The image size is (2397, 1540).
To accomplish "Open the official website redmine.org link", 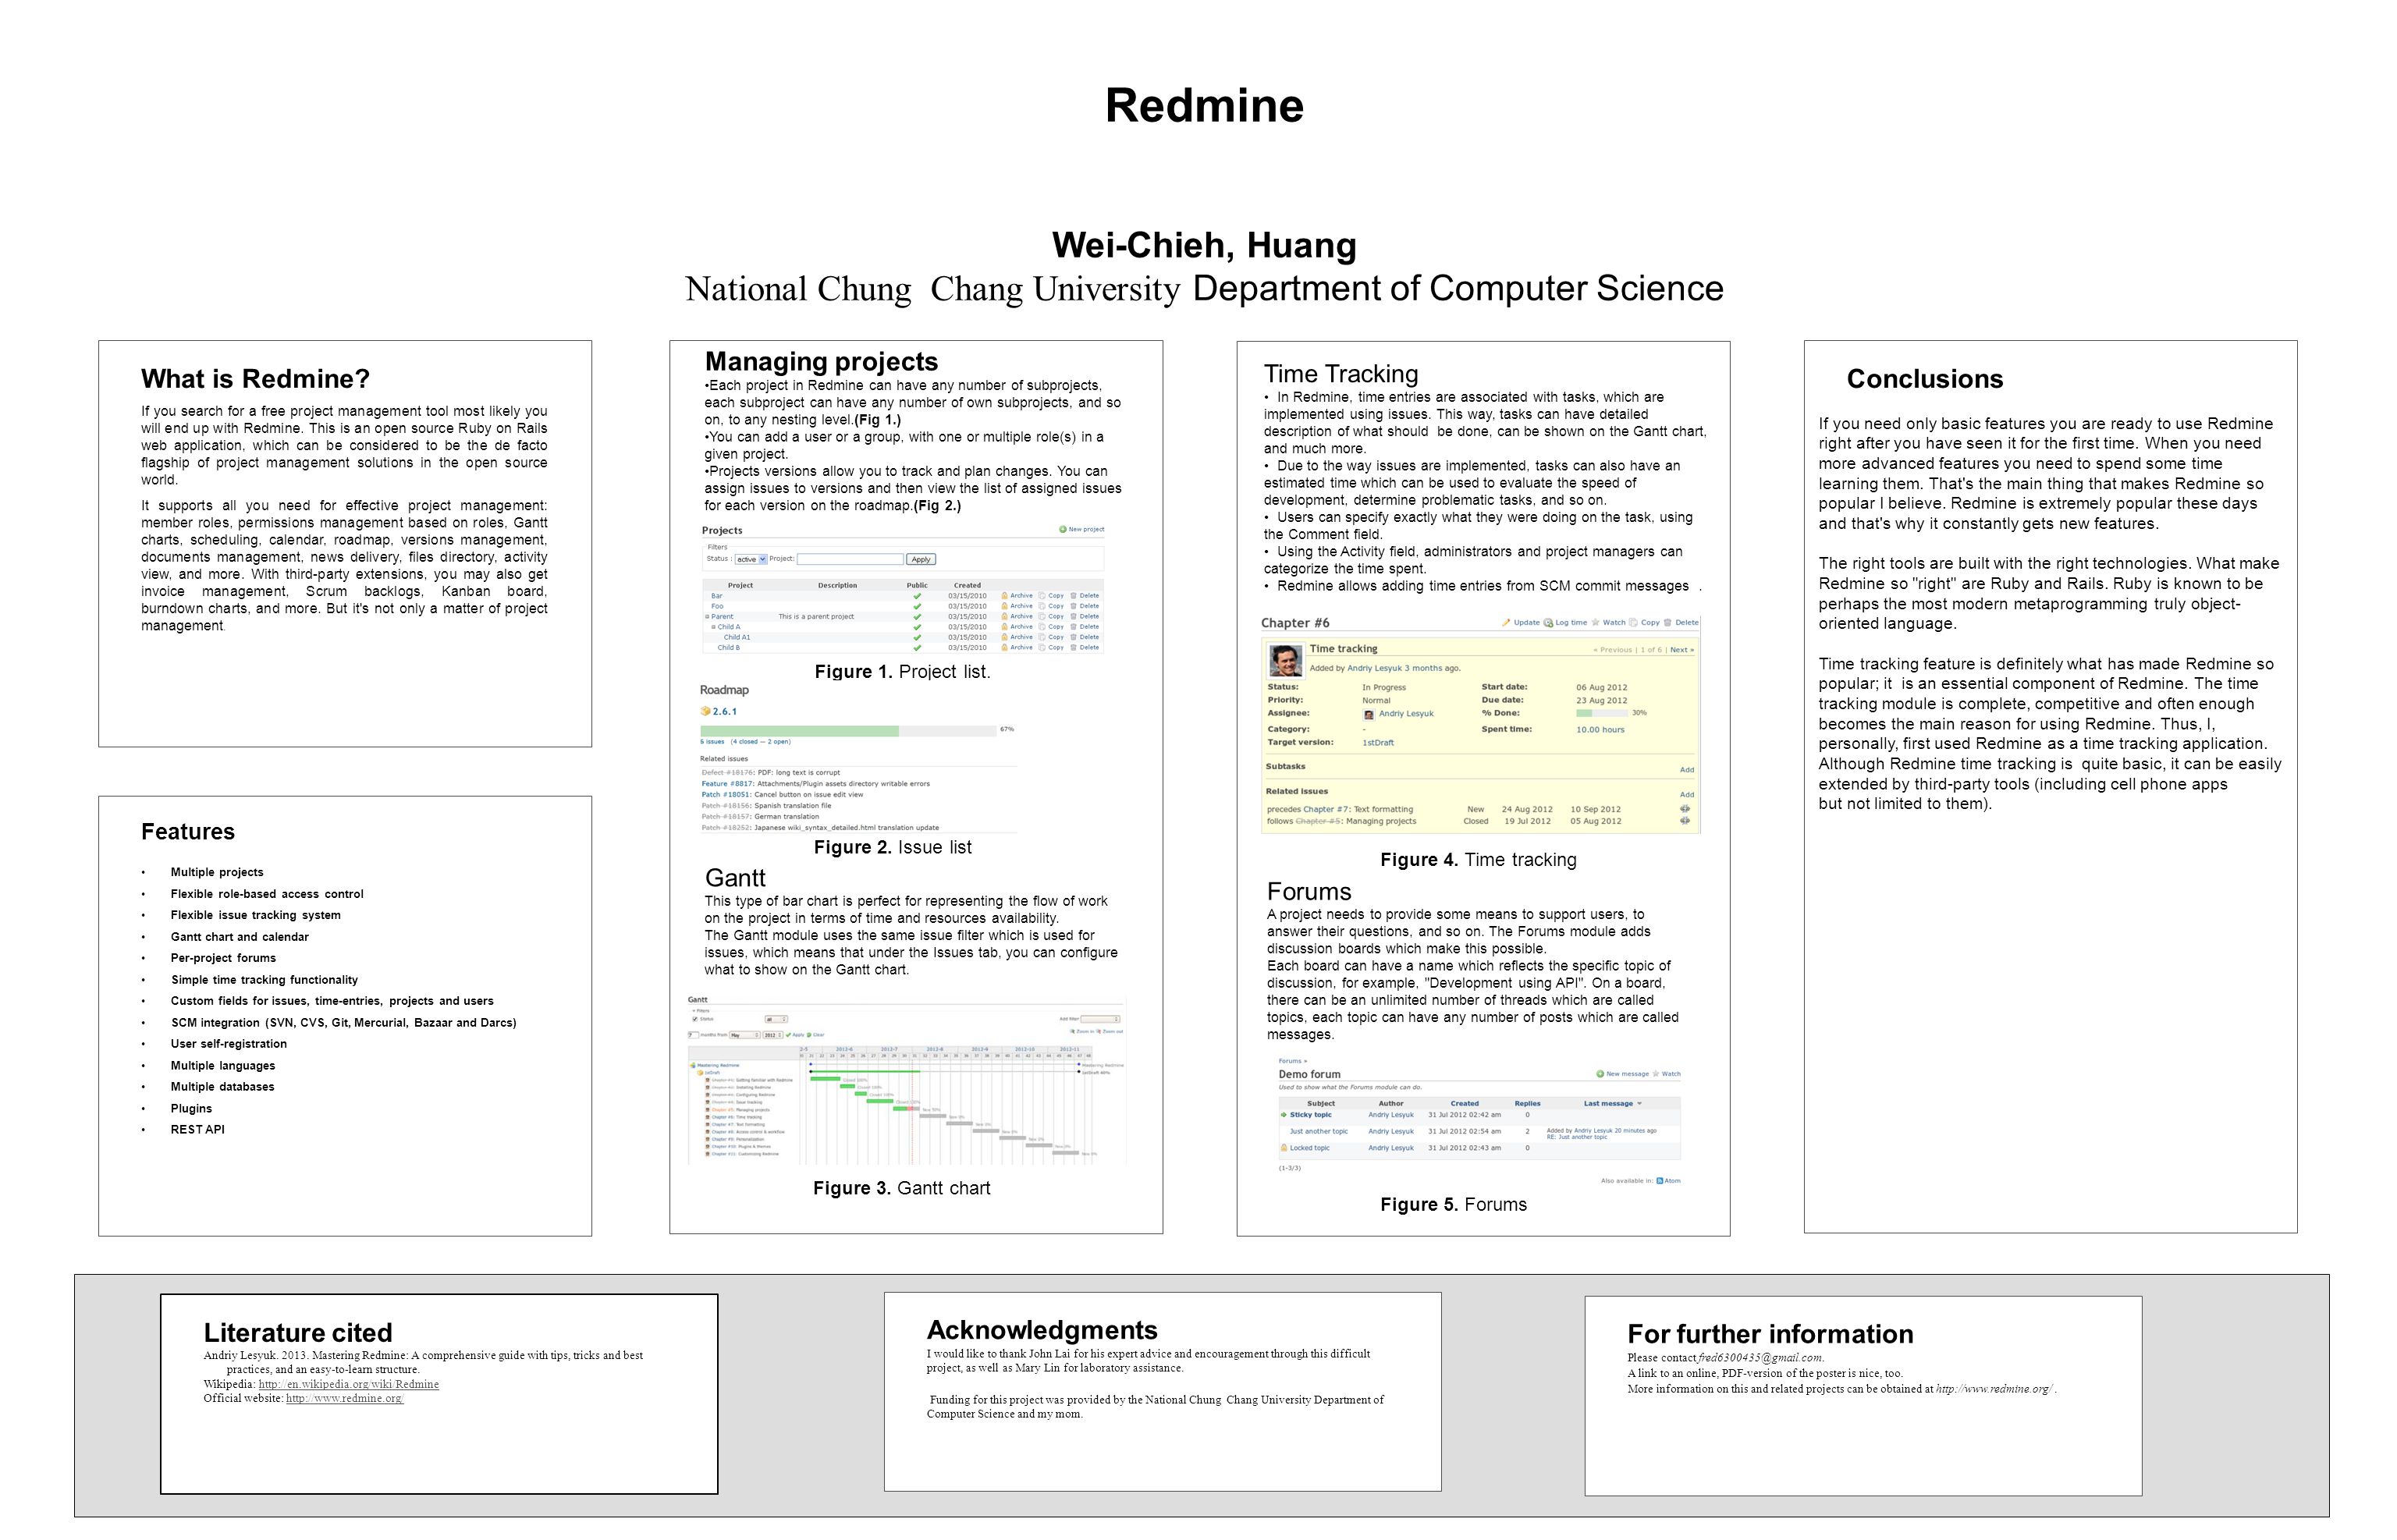I will point(345,1398).
